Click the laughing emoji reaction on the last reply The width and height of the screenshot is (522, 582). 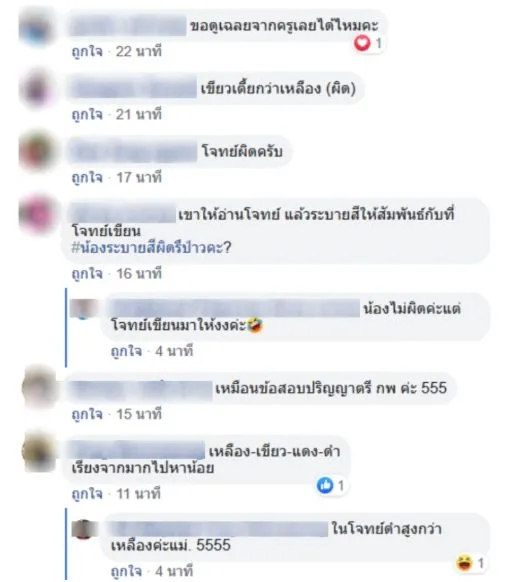point(464,563)
